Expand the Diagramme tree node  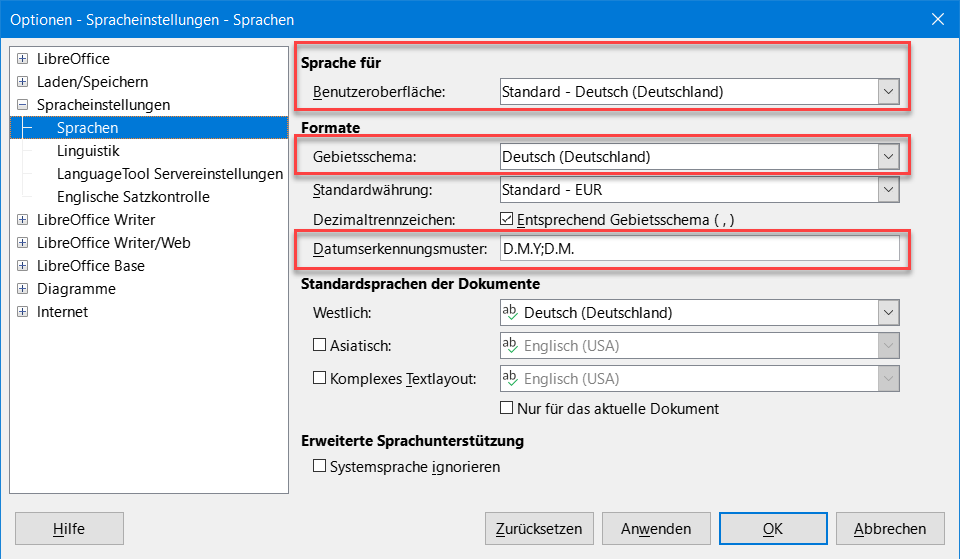coord(23,288)
